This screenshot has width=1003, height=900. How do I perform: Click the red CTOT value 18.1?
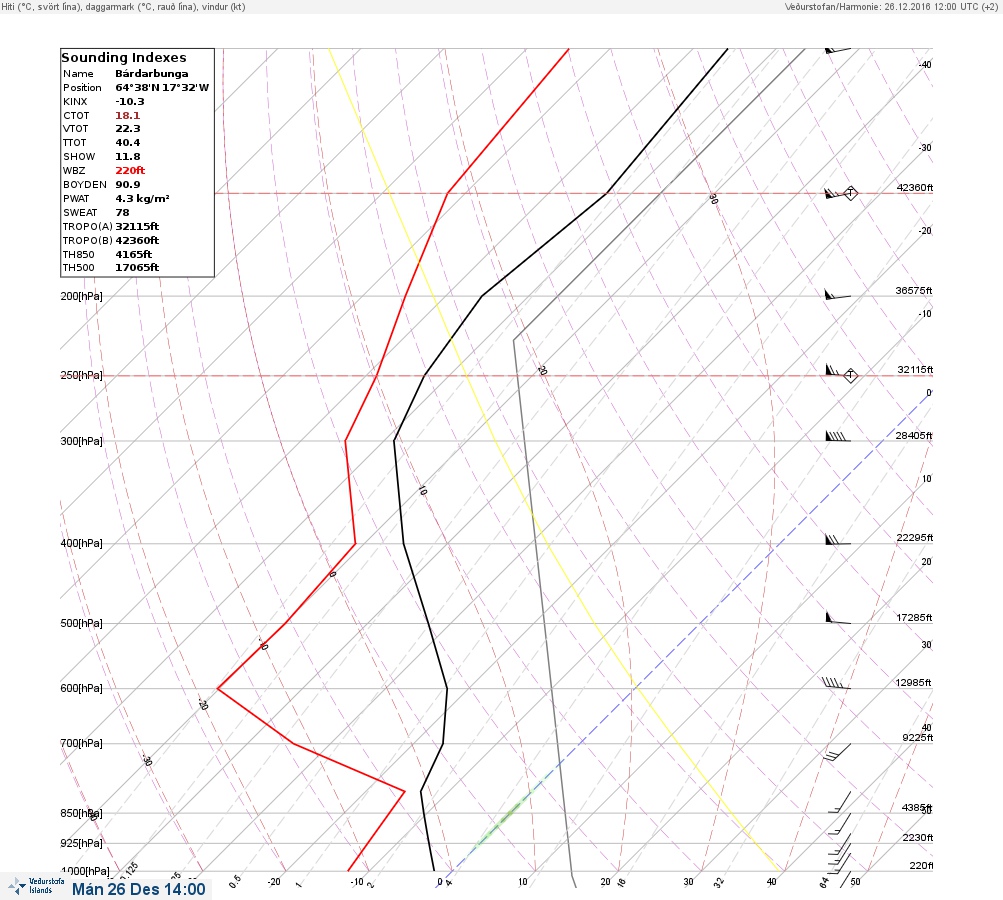pos(127,116)
